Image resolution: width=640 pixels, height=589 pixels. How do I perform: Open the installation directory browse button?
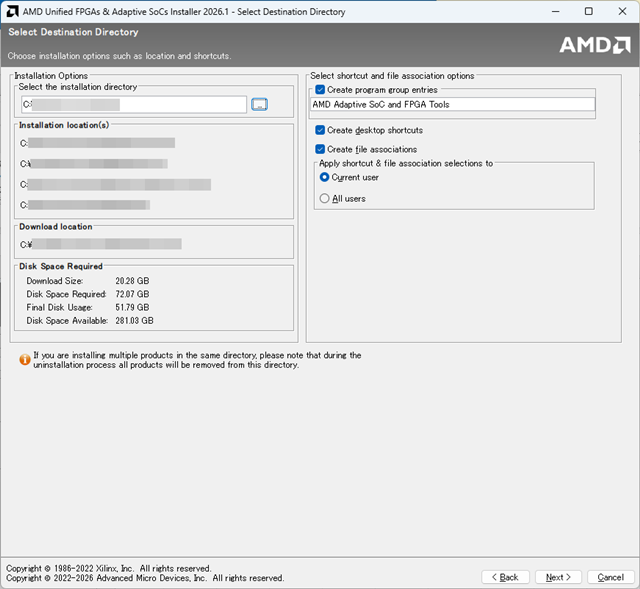(260, 104)
